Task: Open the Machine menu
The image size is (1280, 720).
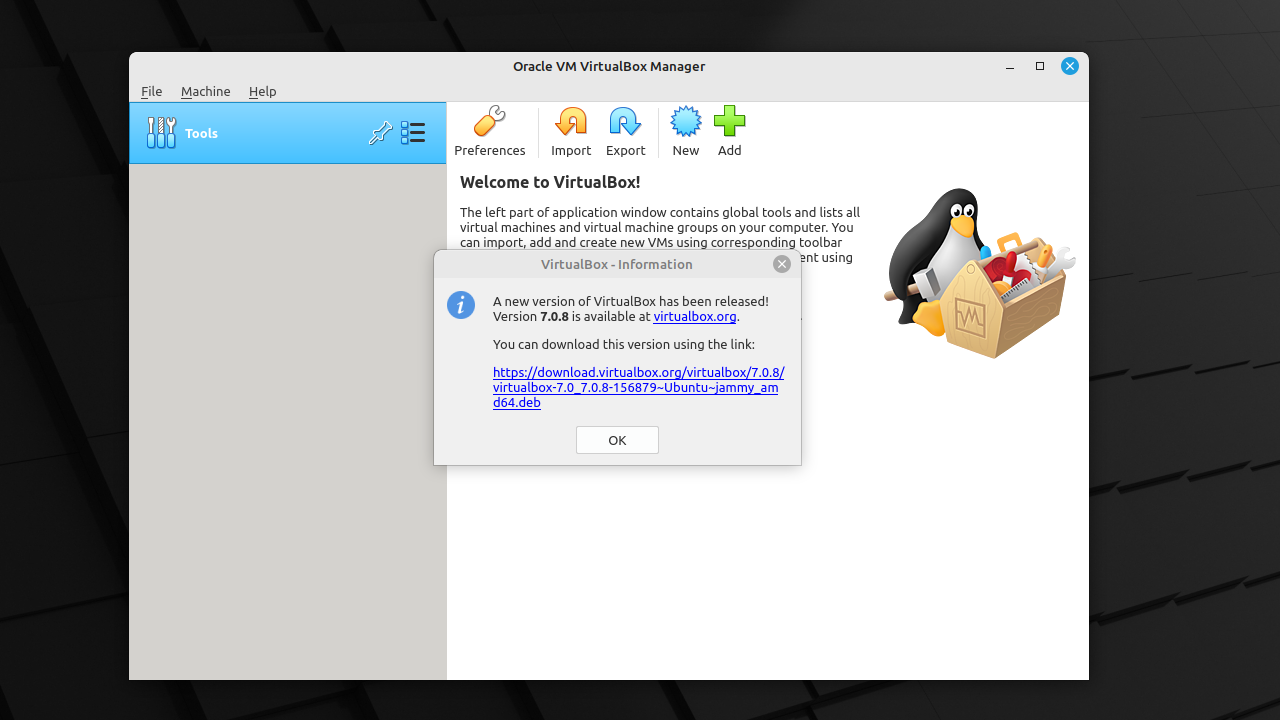Action: [x=205, y=91]
